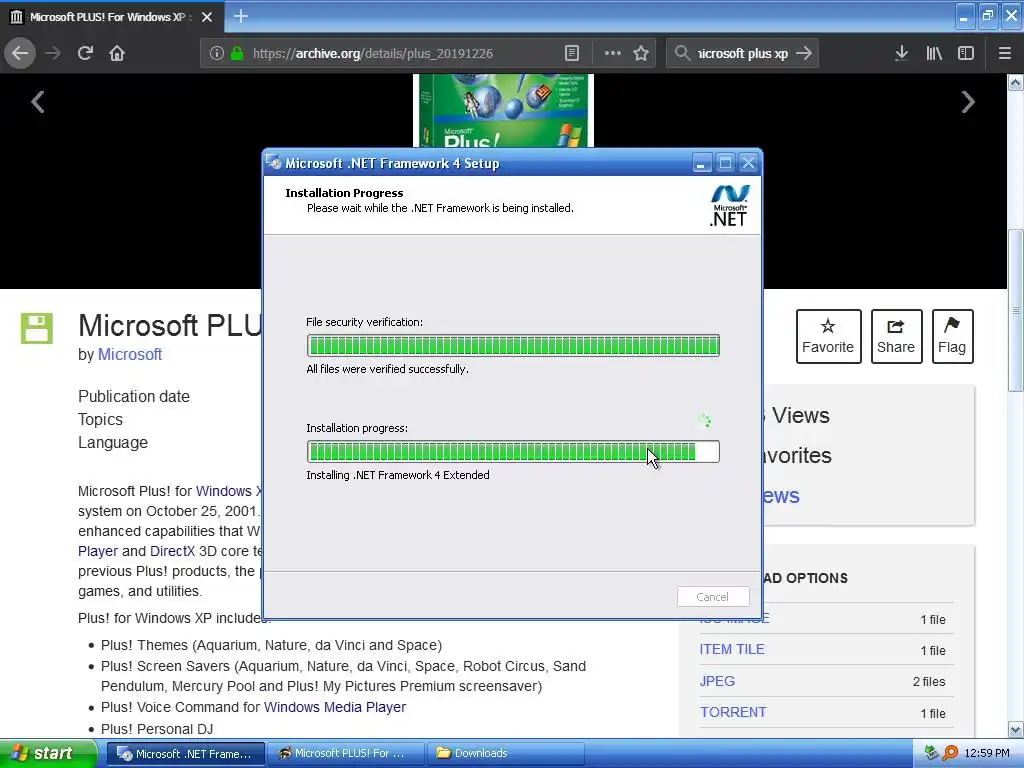Close the Microsoft PLUS! browser tab
Image resolution: width=1024 pixels, height=768 pixels.
(207, 17)
